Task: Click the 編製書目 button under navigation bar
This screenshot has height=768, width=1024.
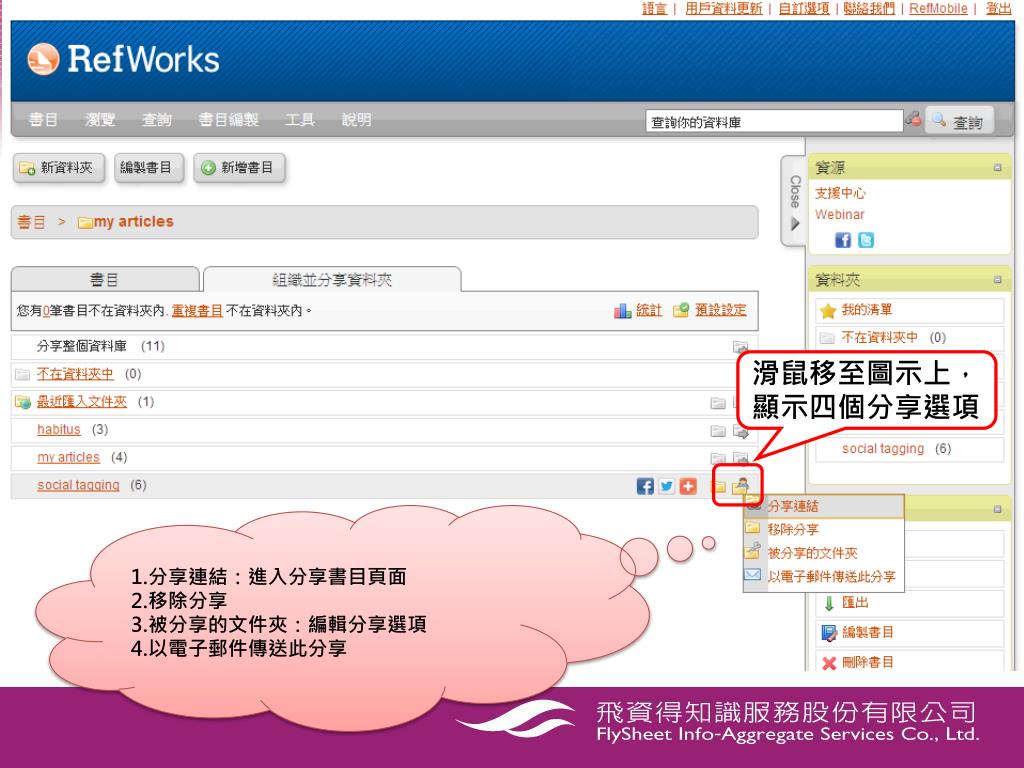Action: tap(148, 168)
